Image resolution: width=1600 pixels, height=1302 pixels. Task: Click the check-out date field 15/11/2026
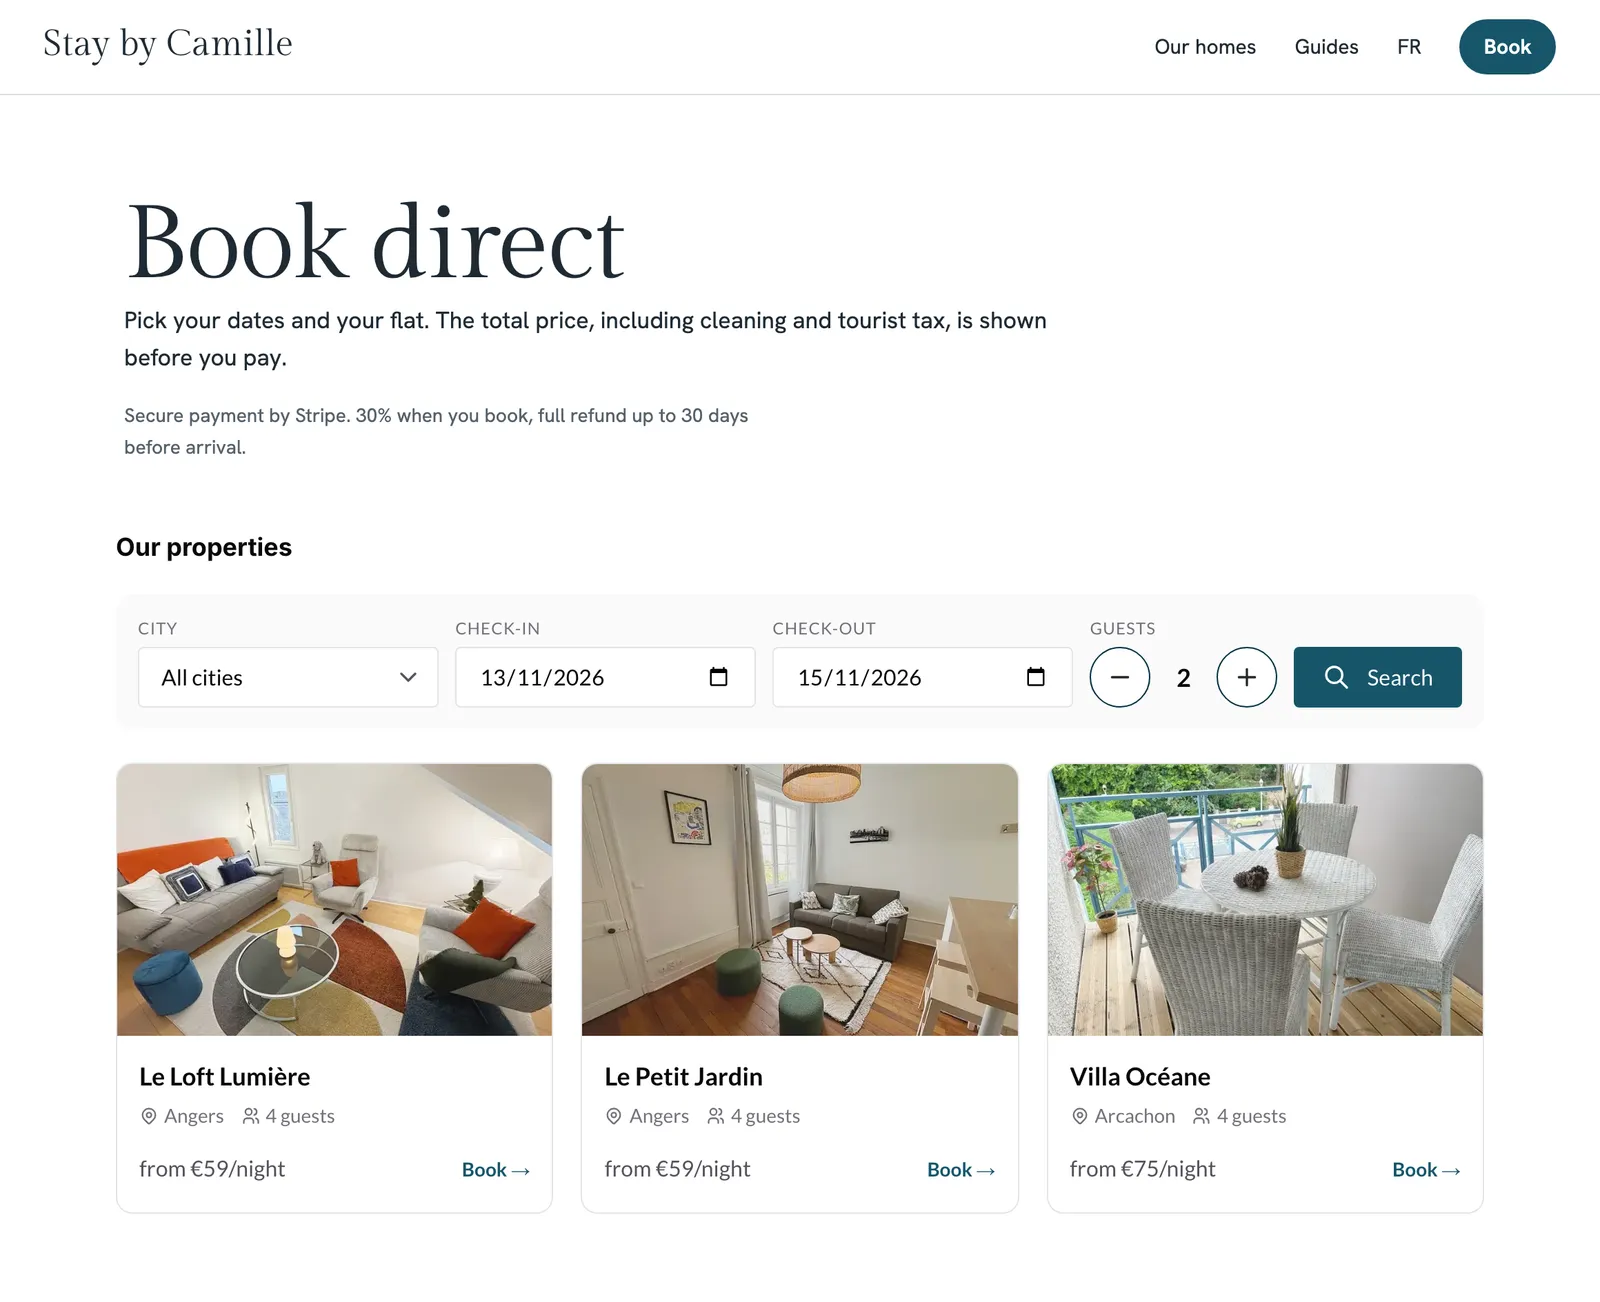tap(922, 677)
